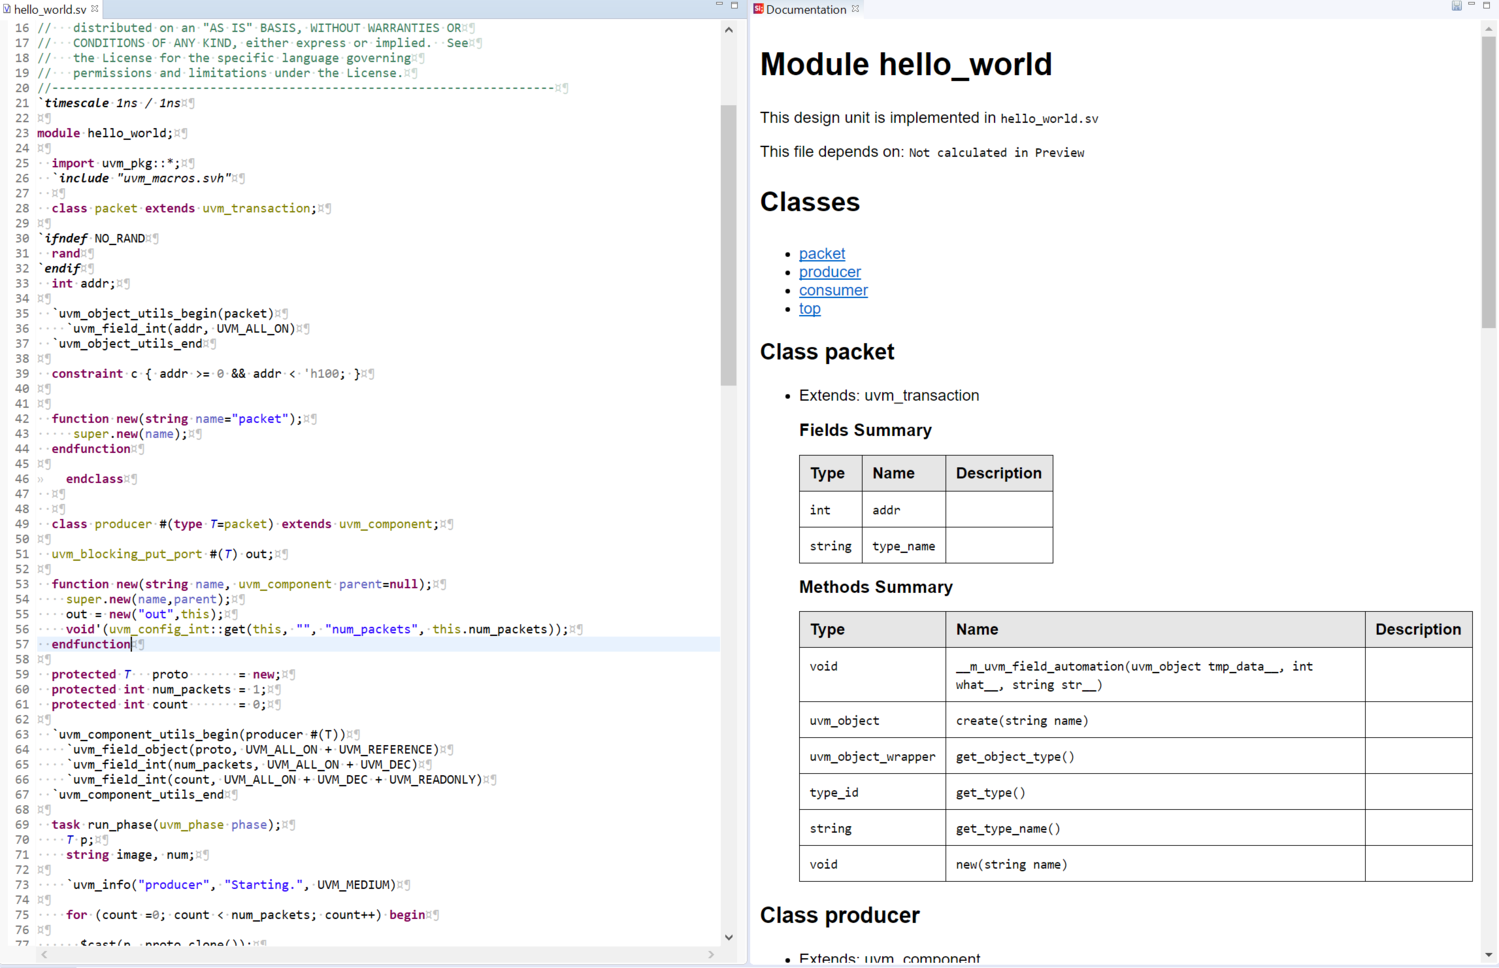1499x968 pixels.
Task: Place cursor on line 57 endfunction
Action: (91, 645)
